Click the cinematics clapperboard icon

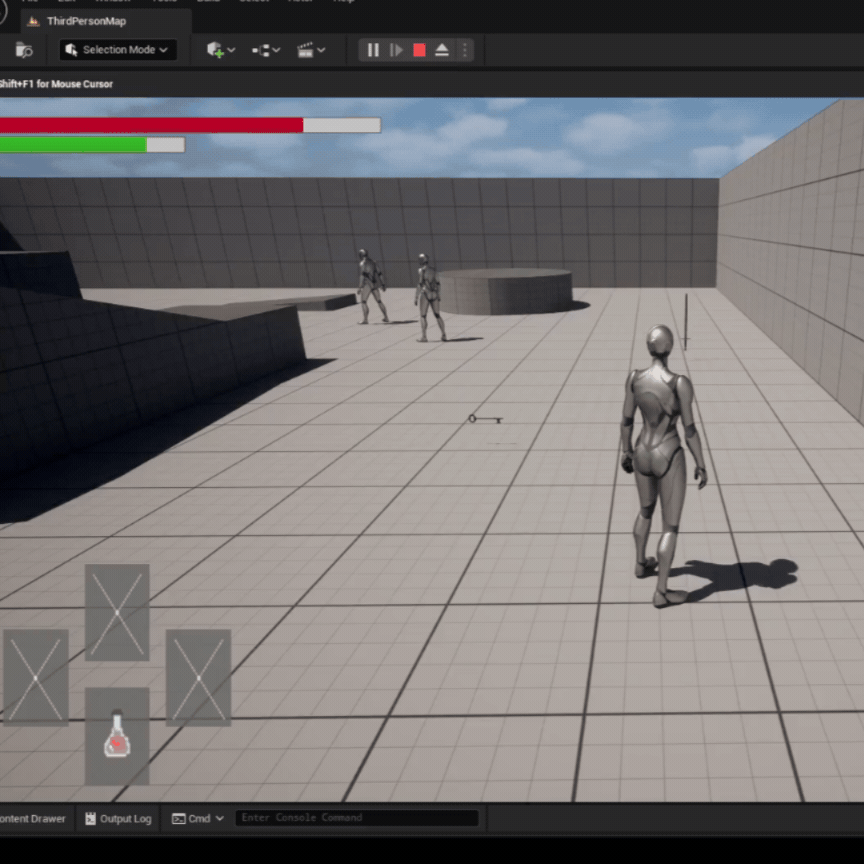tap(305, 50)
